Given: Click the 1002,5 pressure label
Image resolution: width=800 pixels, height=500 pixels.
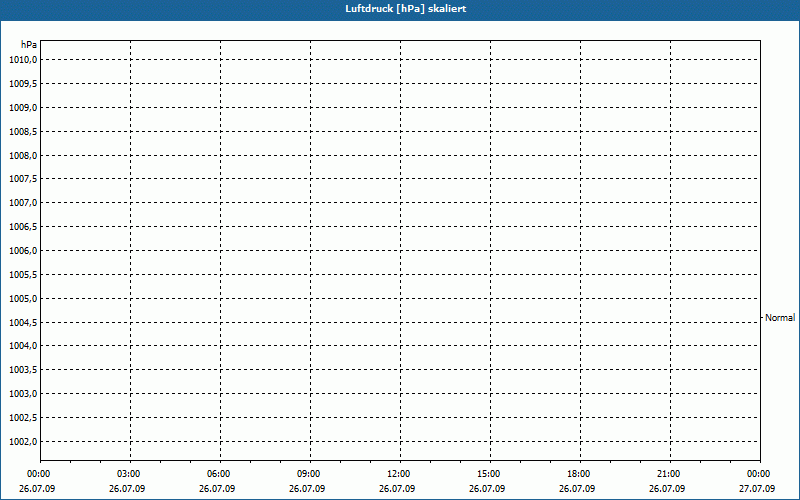Looking at the screenshot, I should 23,417.
